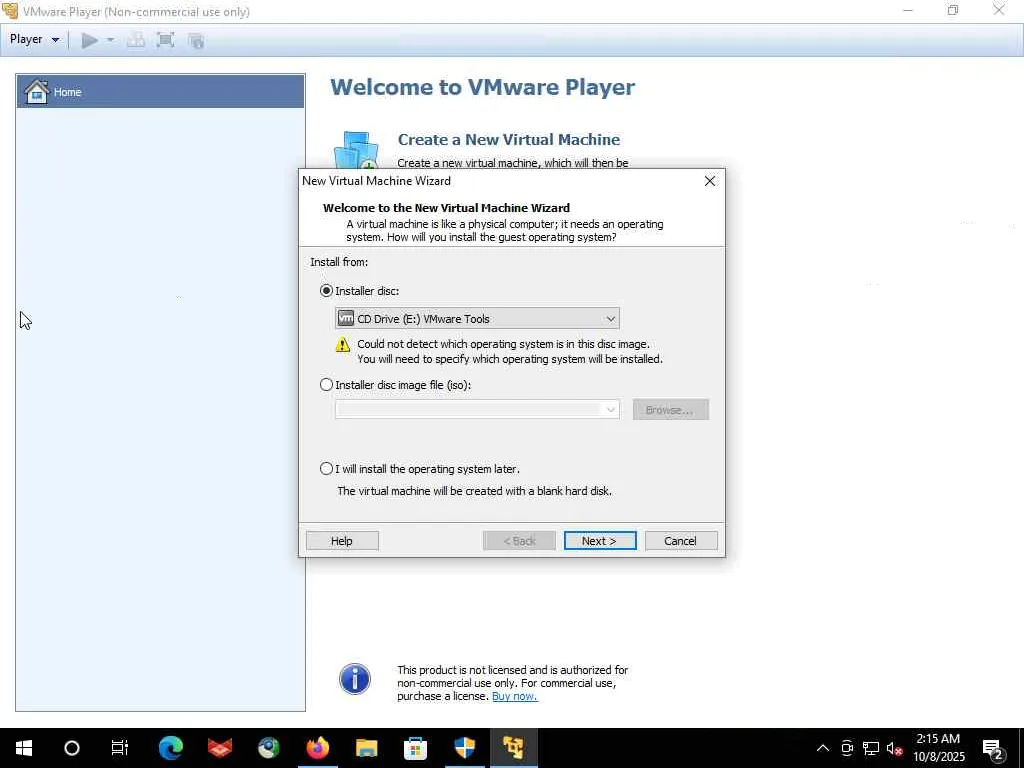Screen dimensions: 1024x768
Task: Click the Unity mode toolbar icon
Action: click(196, 40)
